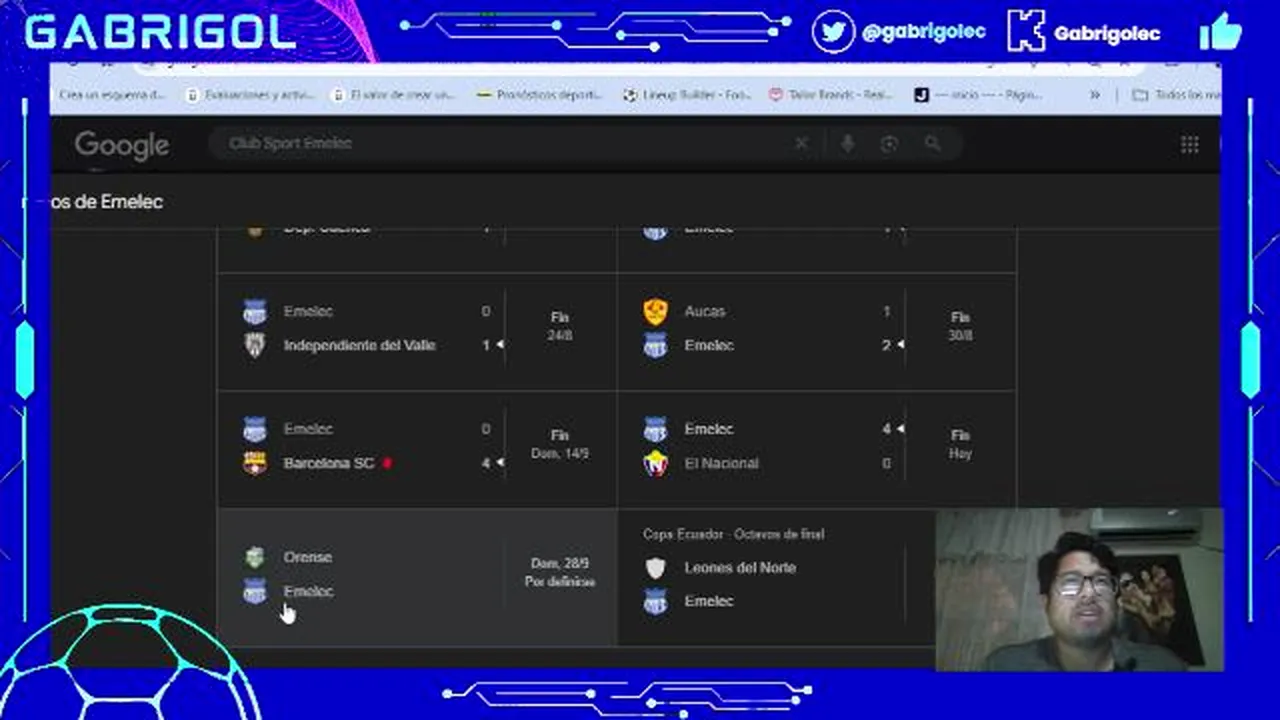1280x720 pixels.
Task: Click the 'Fin 24/8' match status
Action: [560, 327]
